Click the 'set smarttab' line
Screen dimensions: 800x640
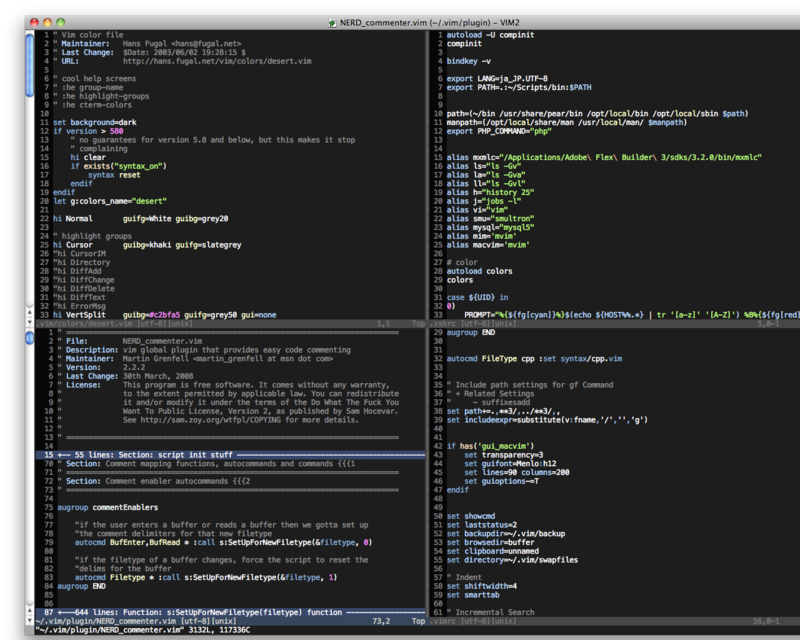click(x=473, y=595)
